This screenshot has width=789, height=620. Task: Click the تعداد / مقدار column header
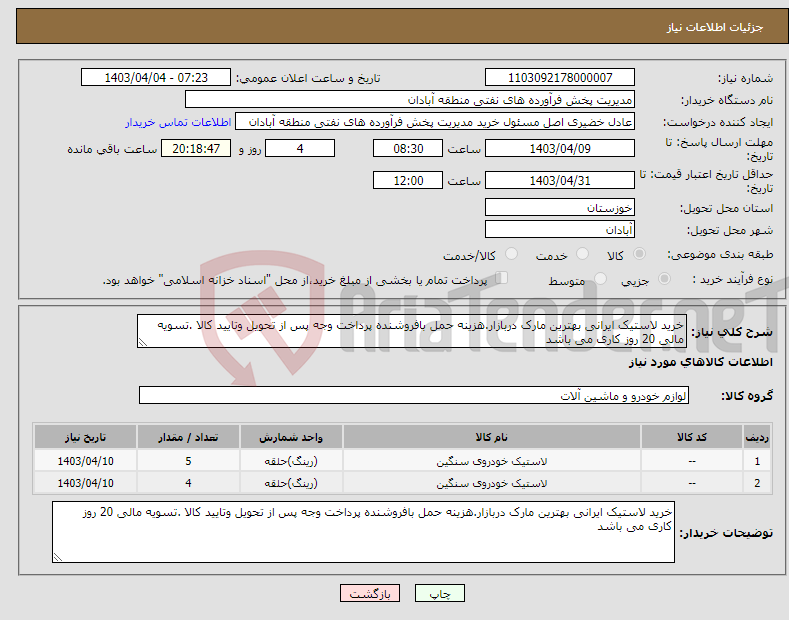188,437
